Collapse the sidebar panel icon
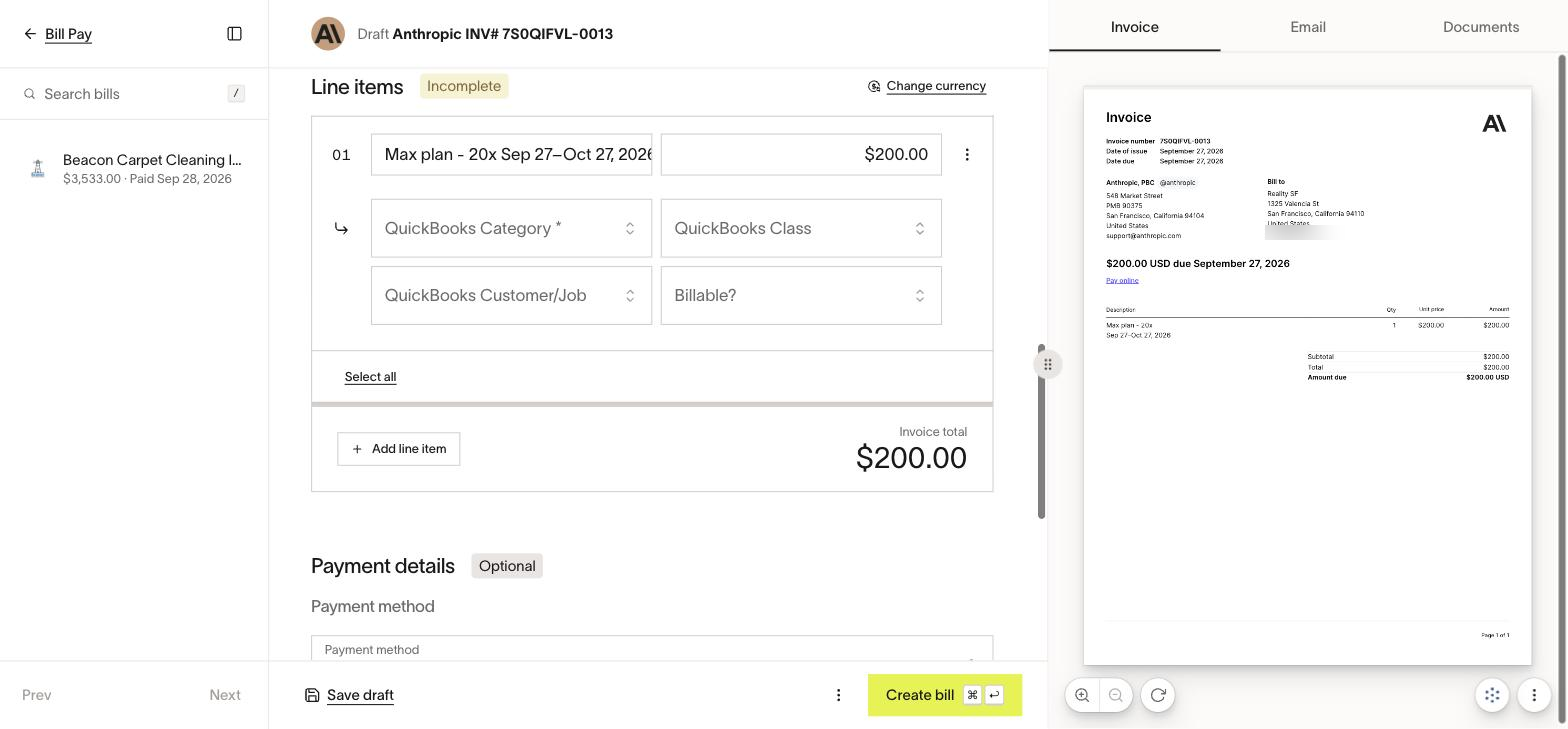 click(x=235, y=34)
